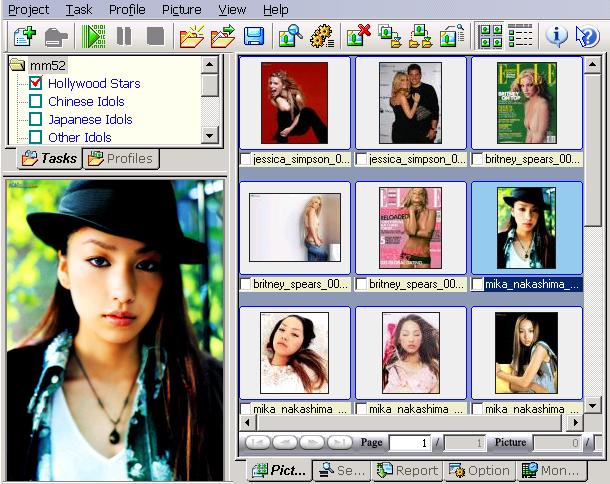Tick checkbox of second jessica_simpson picture

[362, 160]
